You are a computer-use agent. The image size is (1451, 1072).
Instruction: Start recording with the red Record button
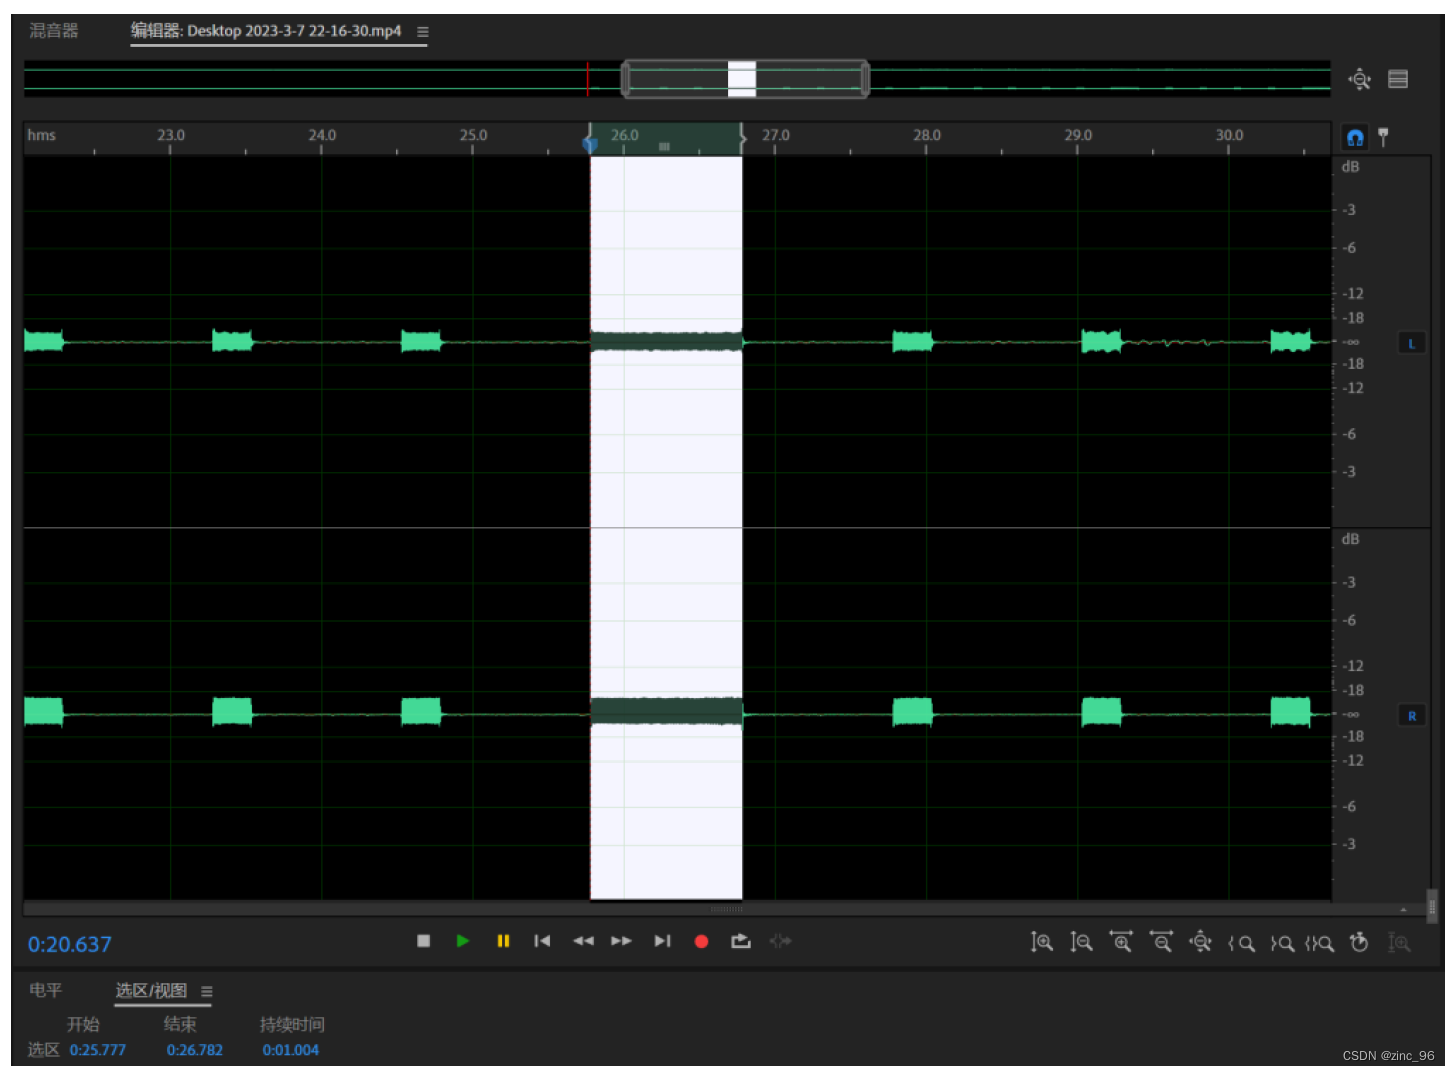pyautogui.click(x=701, y=941)
